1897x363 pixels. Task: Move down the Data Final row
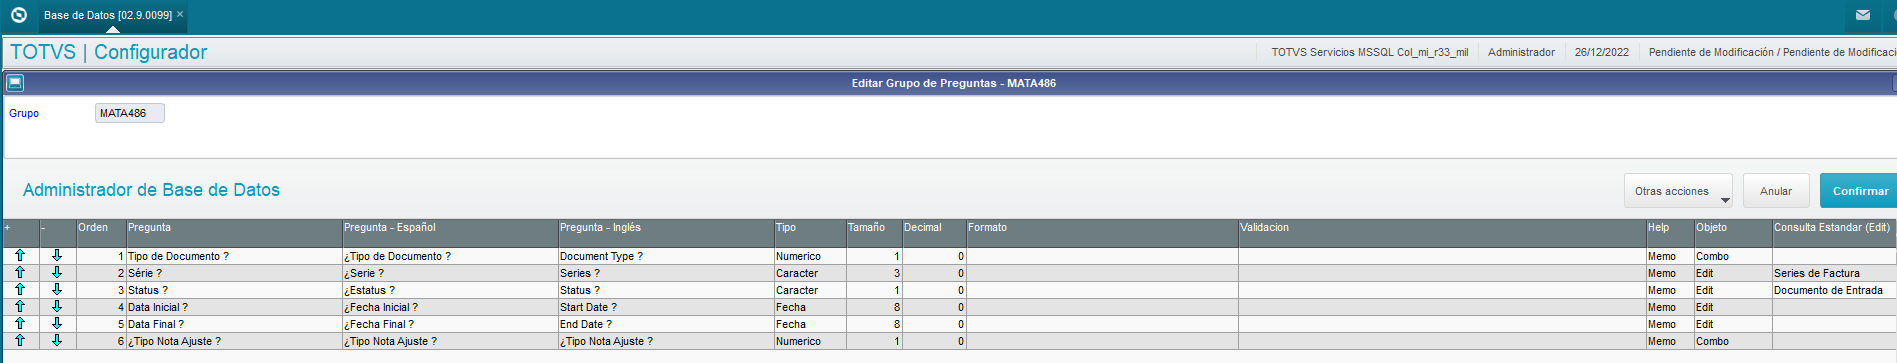57,324
